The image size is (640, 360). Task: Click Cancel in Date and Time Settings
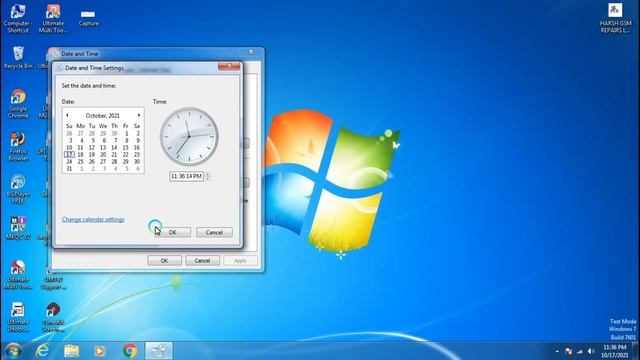[x=214, y=232]
